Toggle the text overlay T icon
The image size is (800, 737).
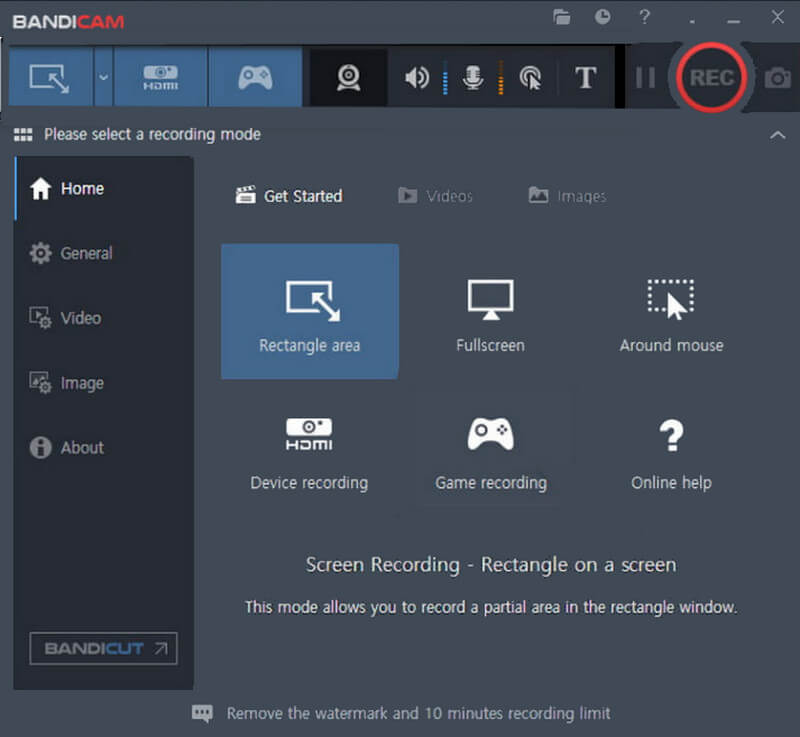pyautogui.click(x=585, y=78)
